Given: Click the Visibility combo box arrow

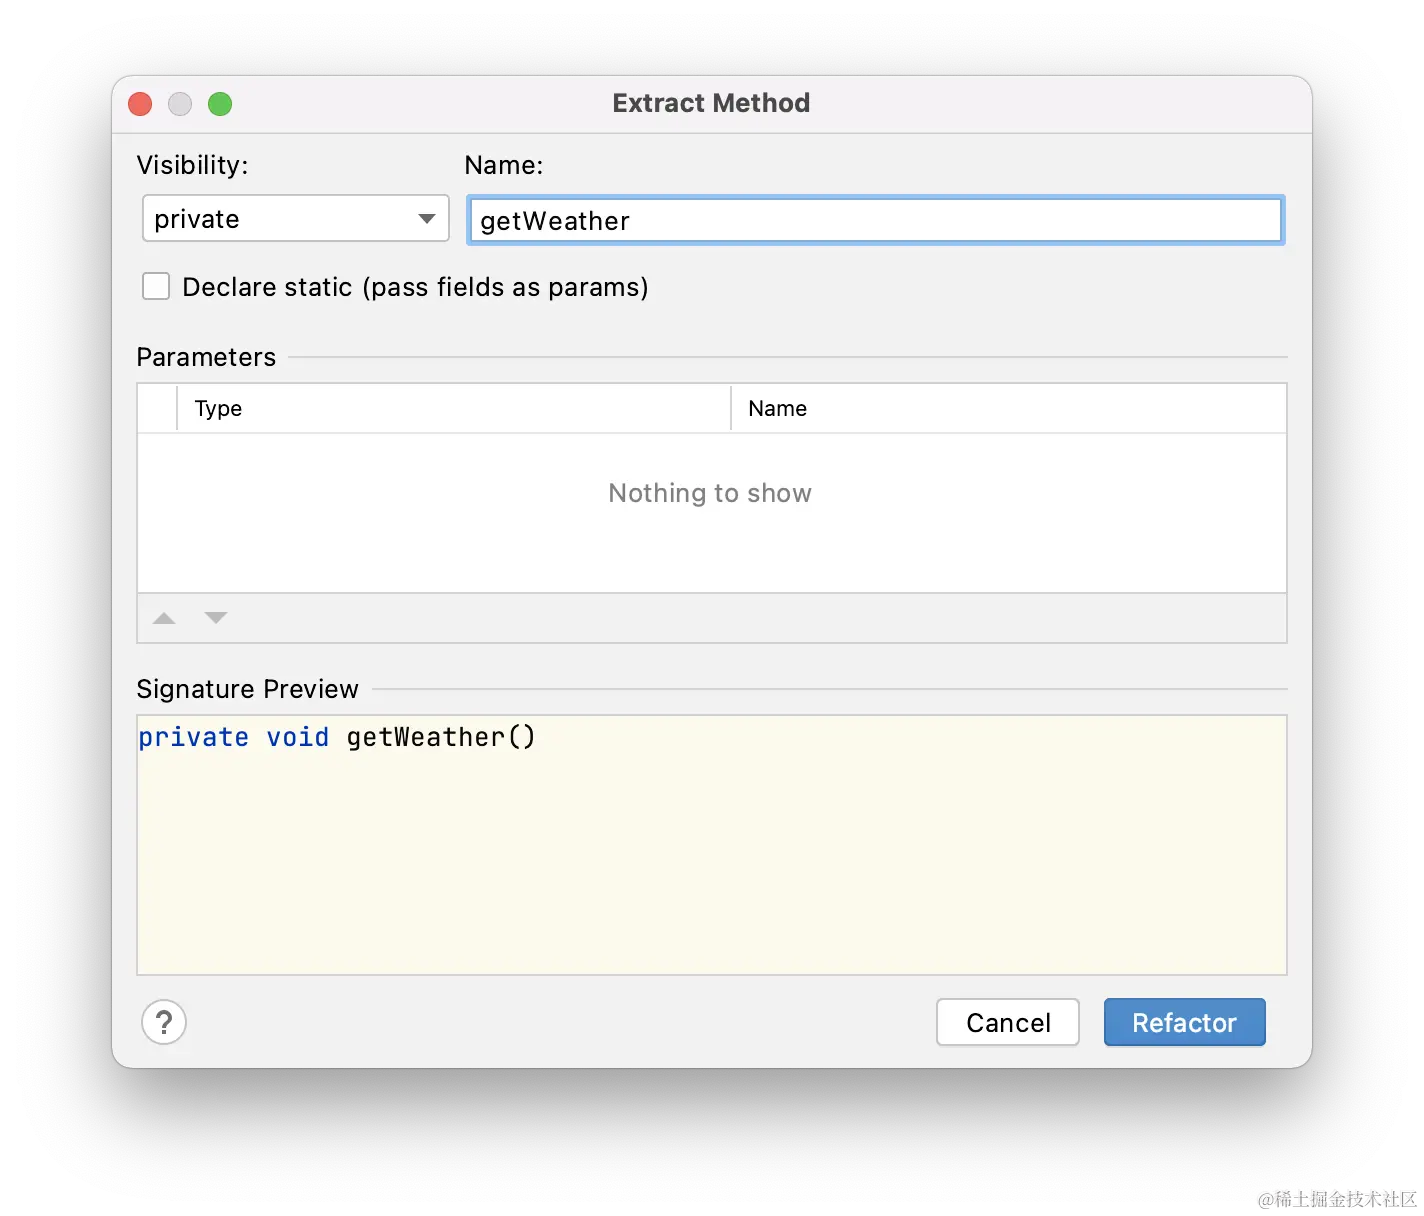Looking at the screenshot, I should 427,218.
